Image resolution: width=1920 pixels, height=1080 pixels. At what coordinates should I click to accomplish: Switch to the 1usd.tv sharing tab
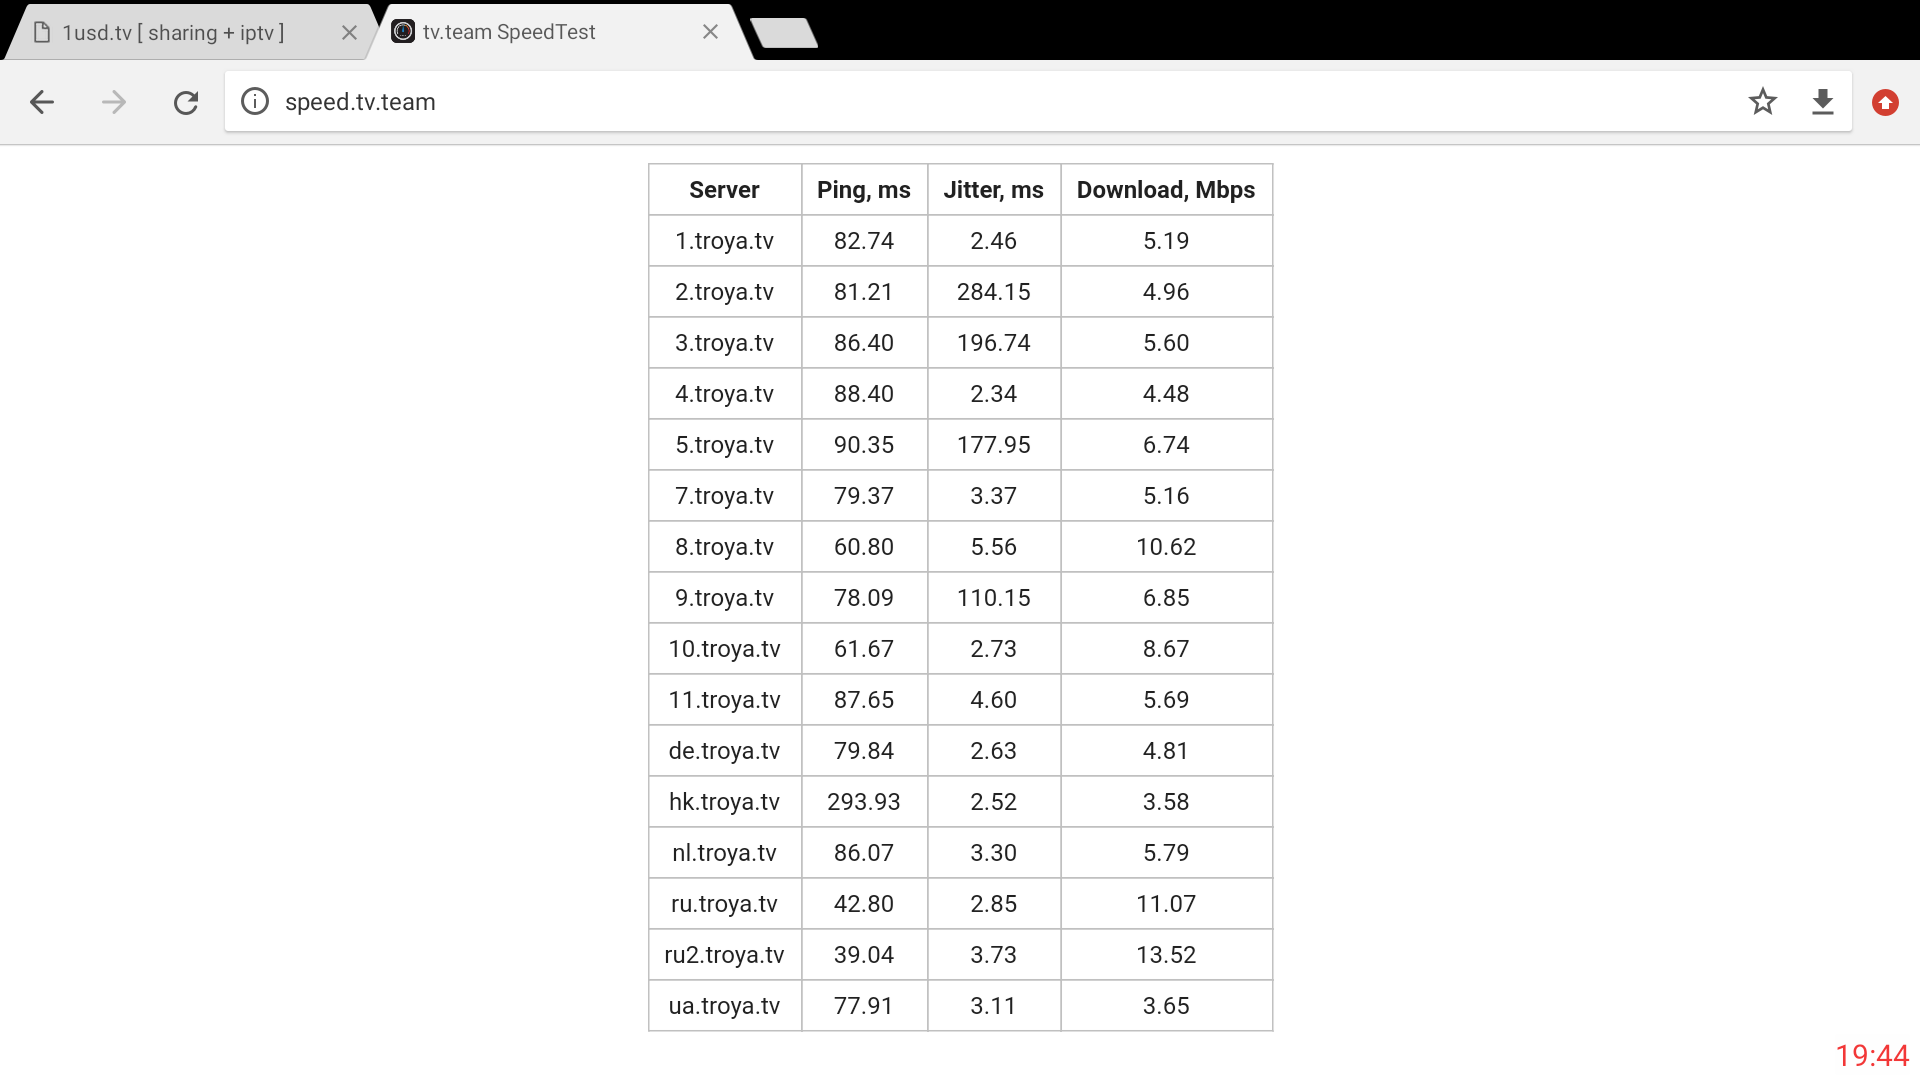[173, 33]
